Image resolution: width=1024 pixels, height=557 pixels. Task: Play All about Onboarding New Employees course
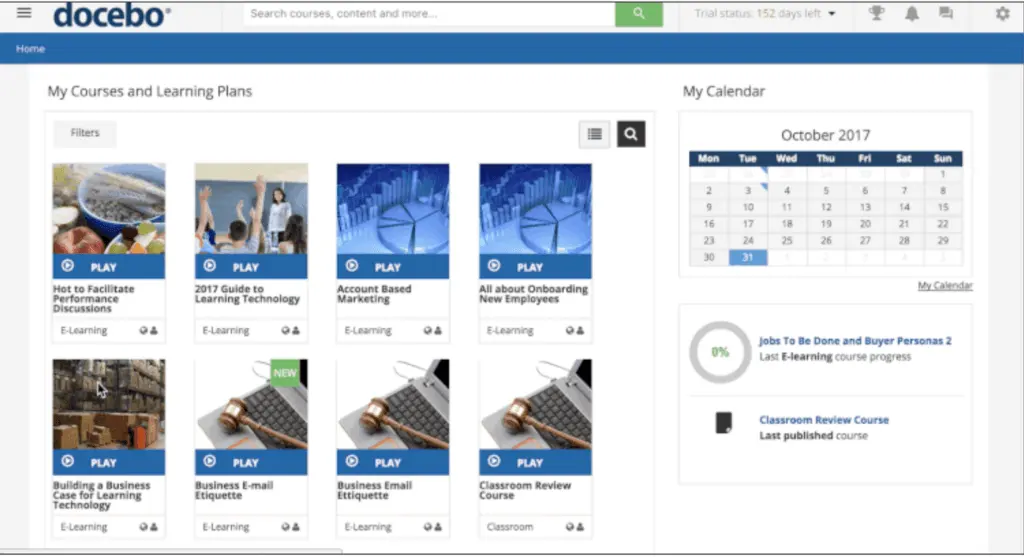pos(535,266)
